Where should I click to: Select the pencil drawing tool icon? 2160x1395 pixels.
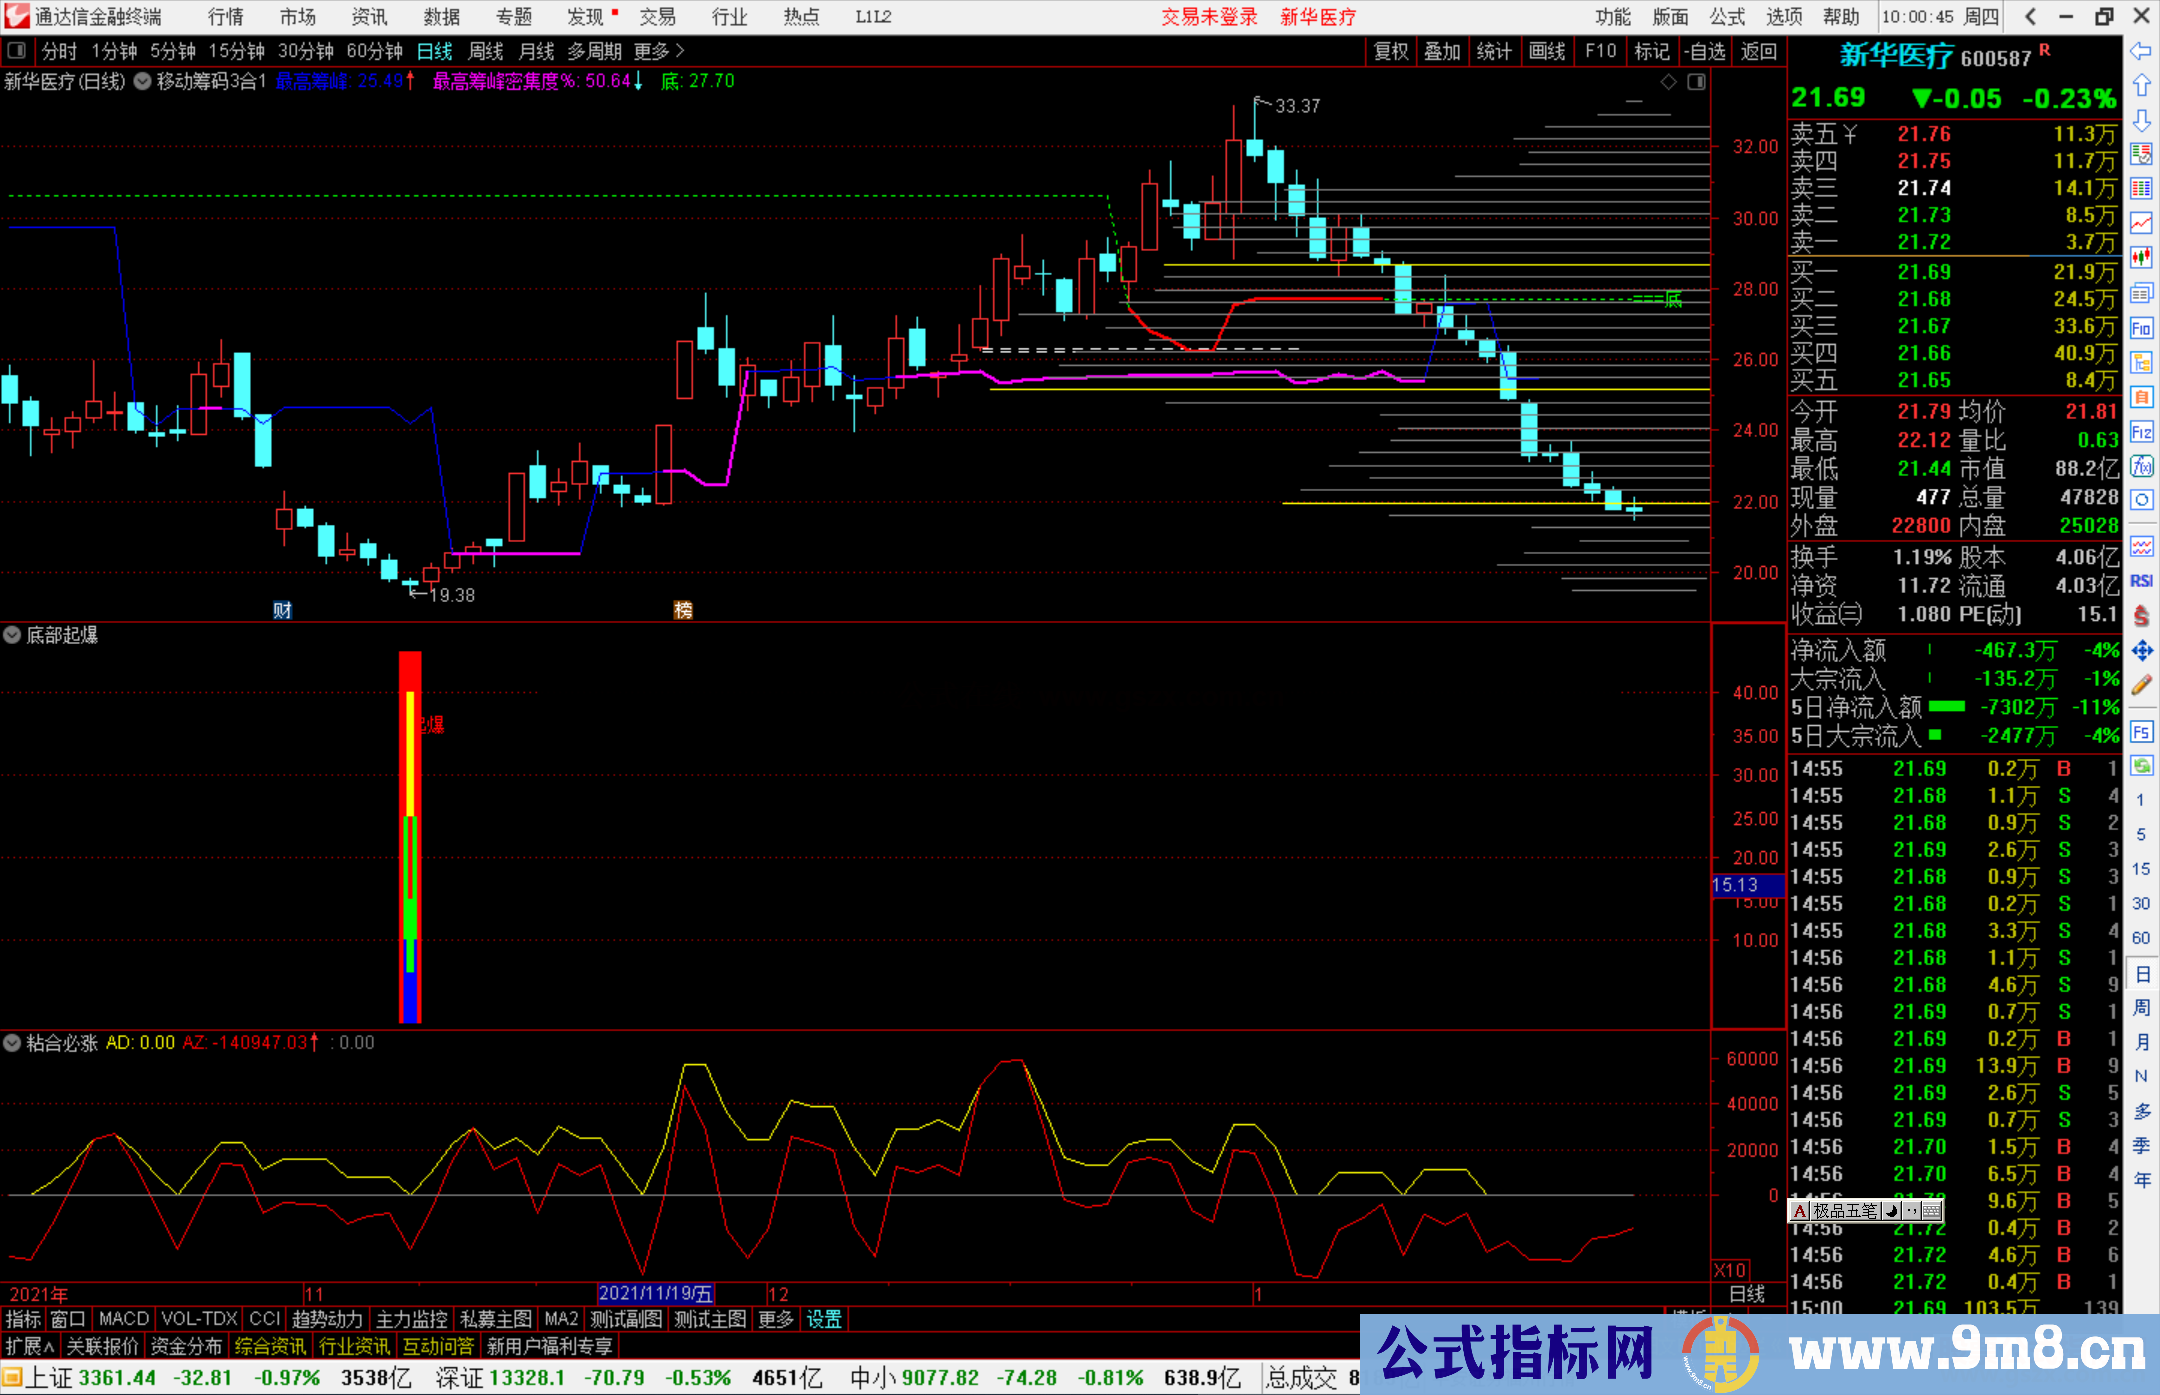tap(2141, 686)
